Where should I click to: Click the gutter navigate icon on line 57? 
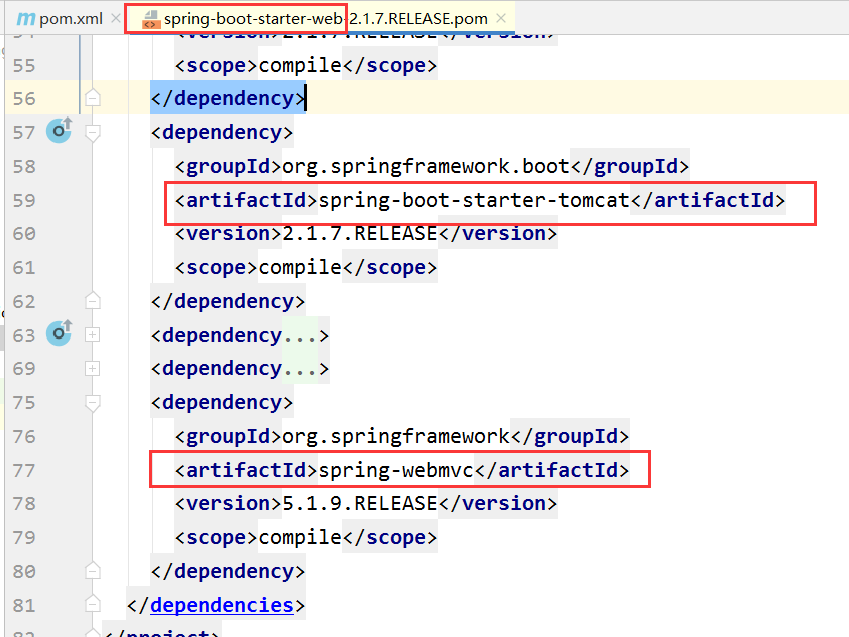[59, 131]
